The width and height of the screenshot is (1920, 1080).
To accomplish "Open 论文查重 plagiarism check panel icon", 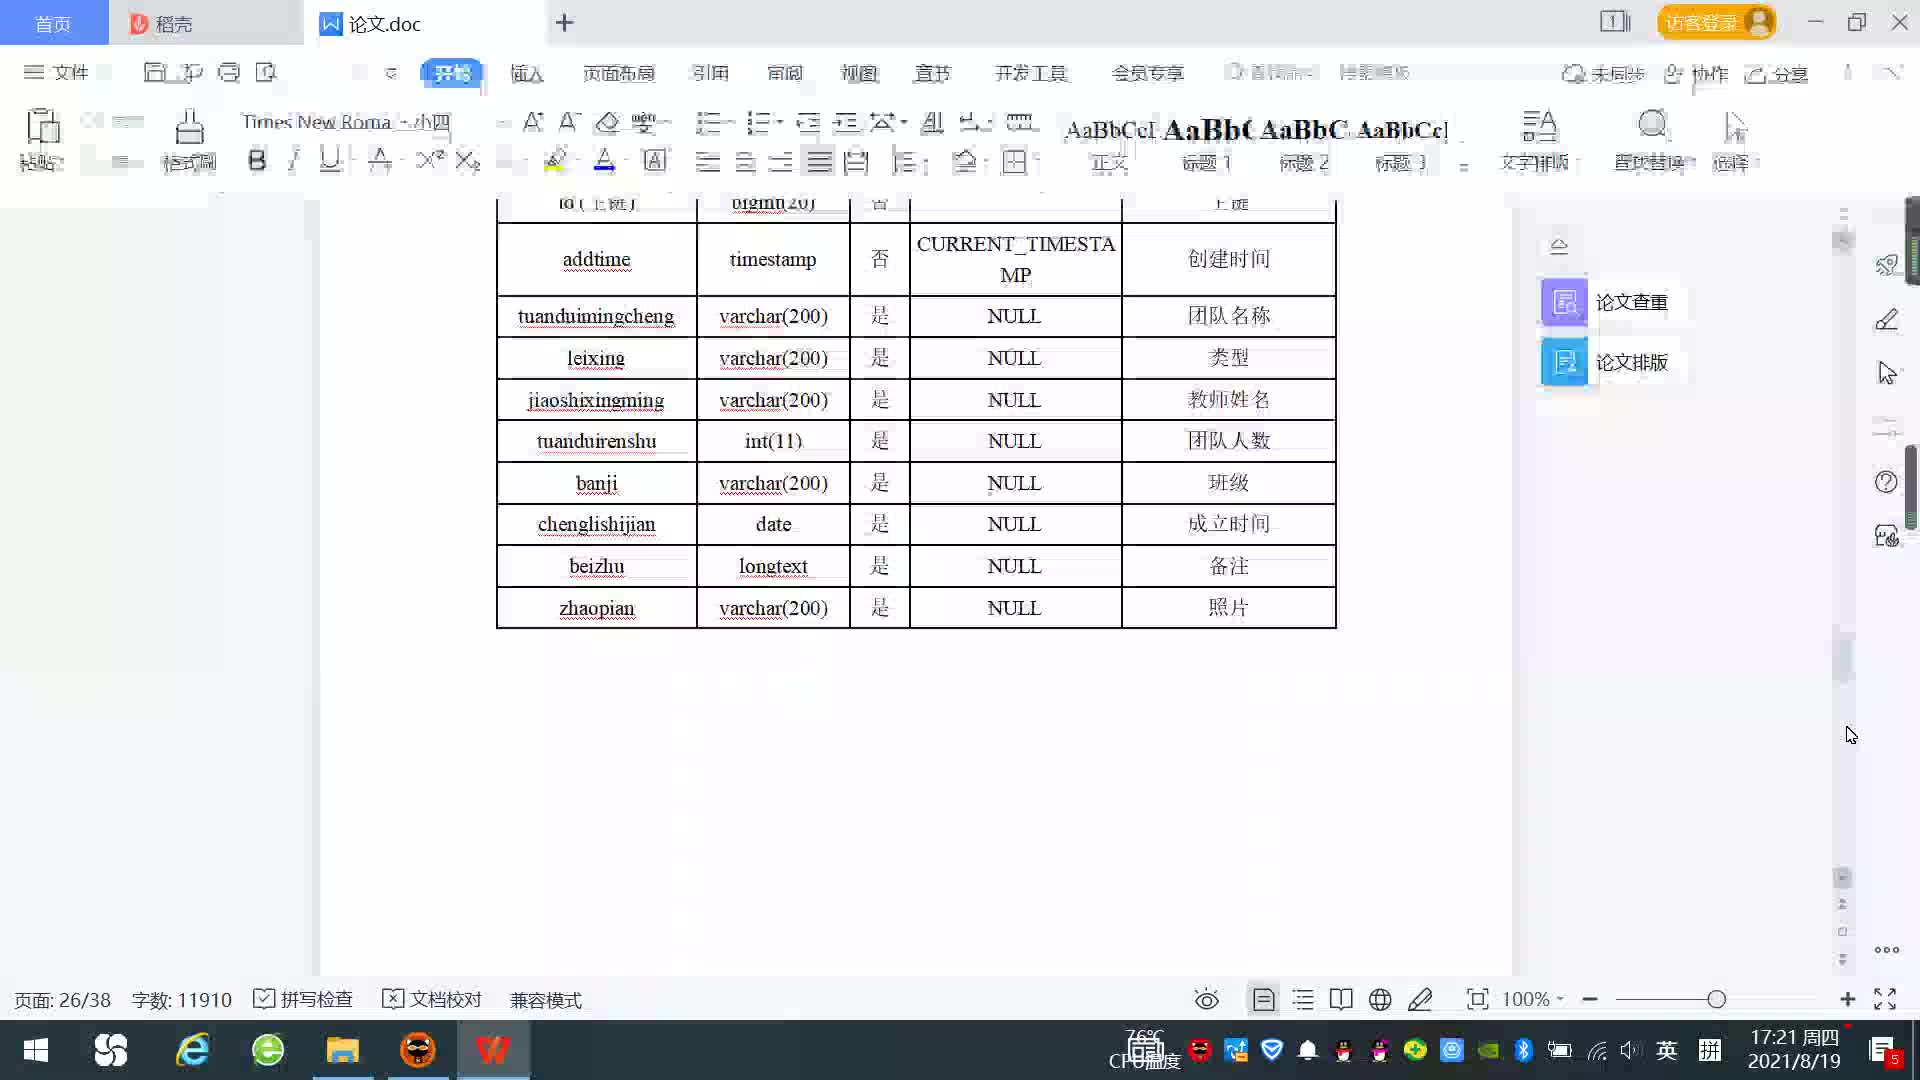I will [x=1564, y=302].
